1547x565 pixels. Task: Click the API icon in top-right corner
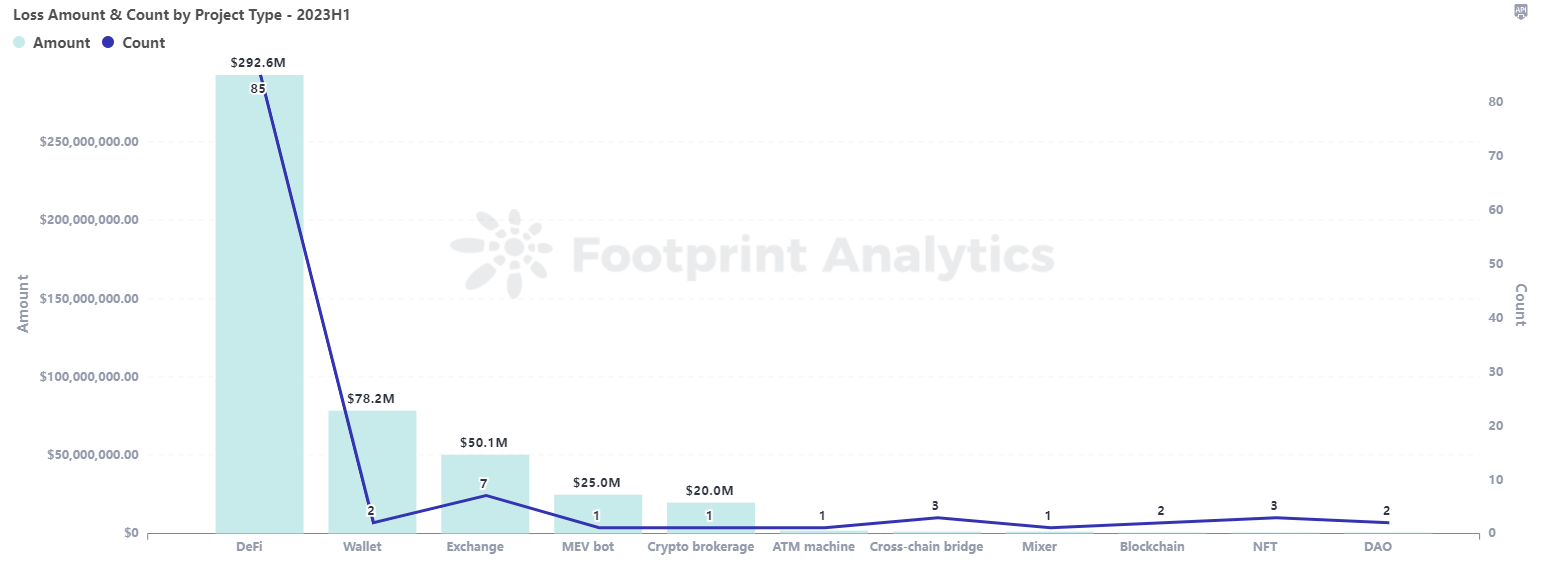(x=1521, y=12)
